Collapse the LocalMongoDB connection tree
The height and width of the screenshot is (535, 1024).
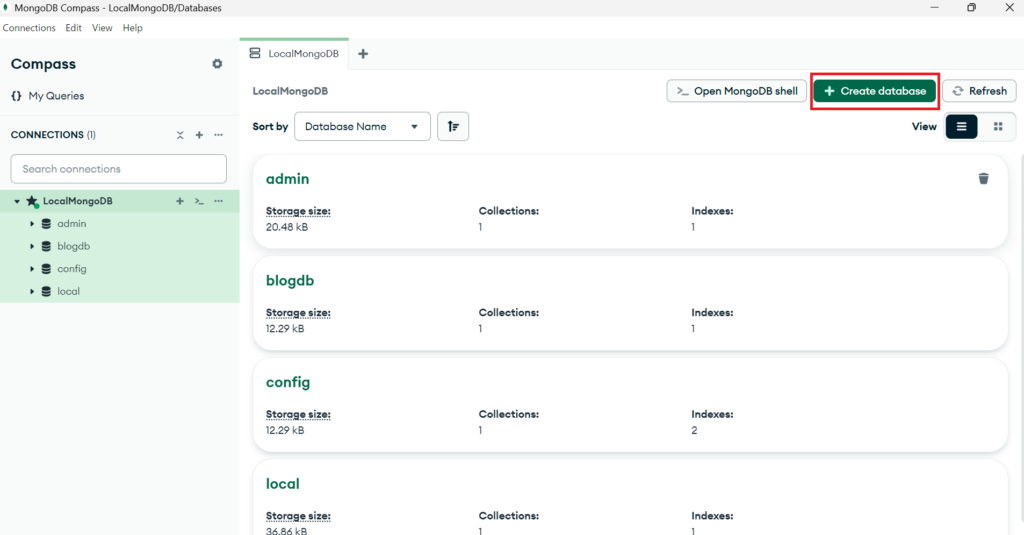pos(17,201)
